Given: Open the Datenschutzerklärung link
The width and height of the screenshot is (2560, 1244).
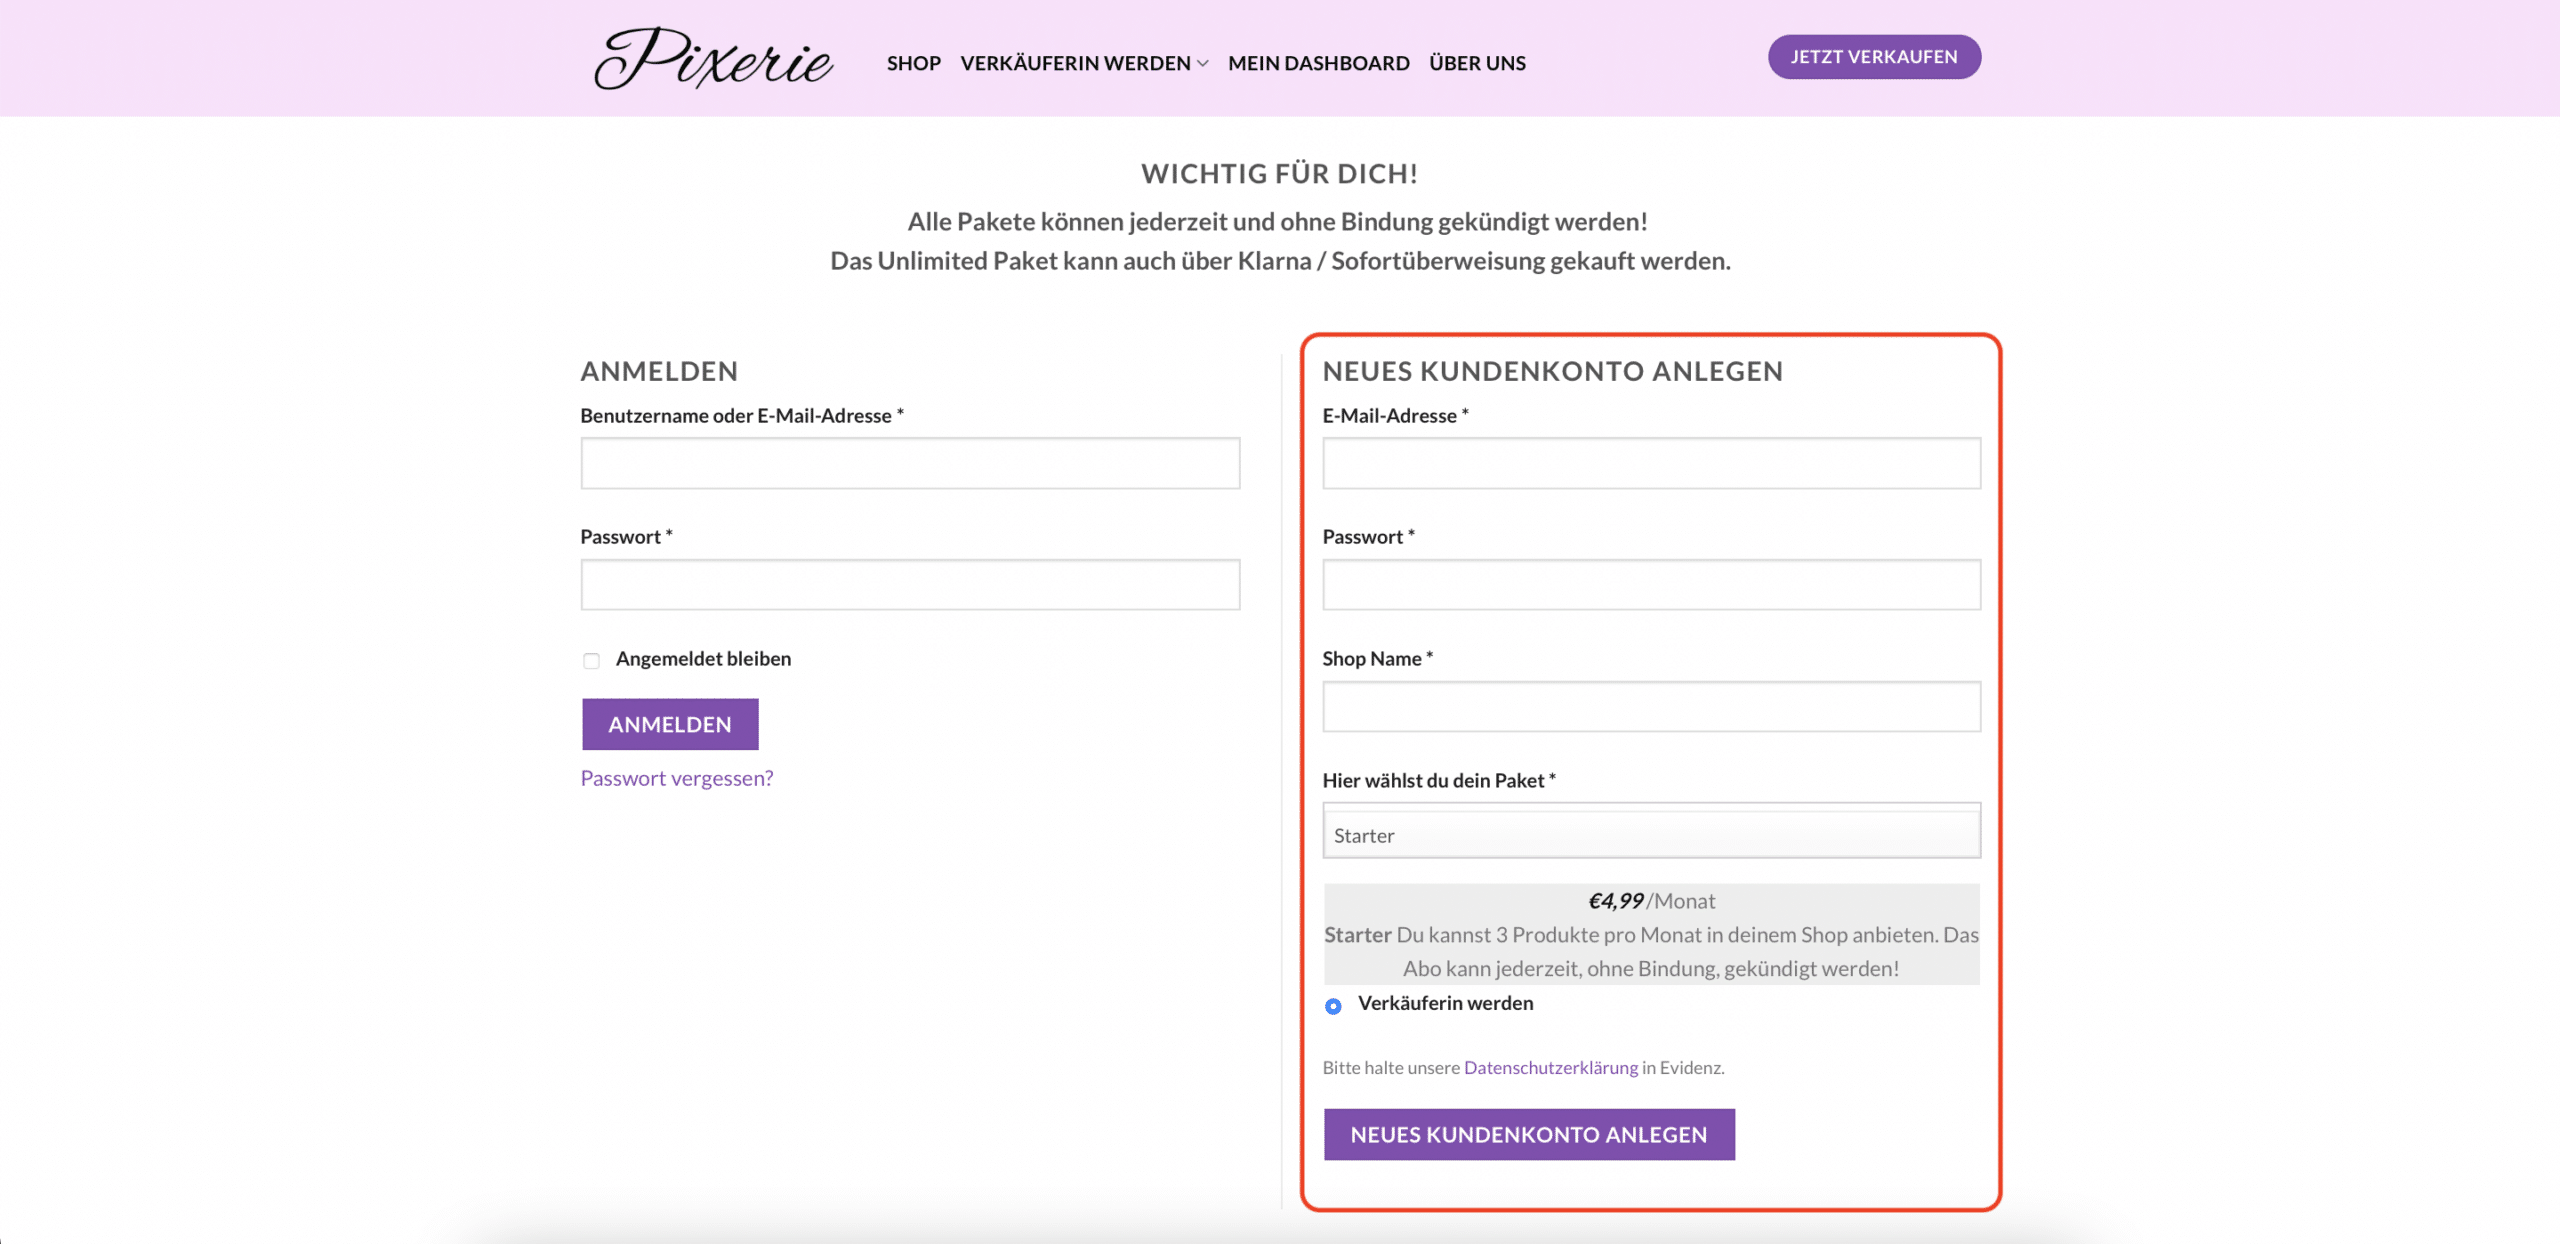Looking at the screenshot, I should (1551, 1067).
